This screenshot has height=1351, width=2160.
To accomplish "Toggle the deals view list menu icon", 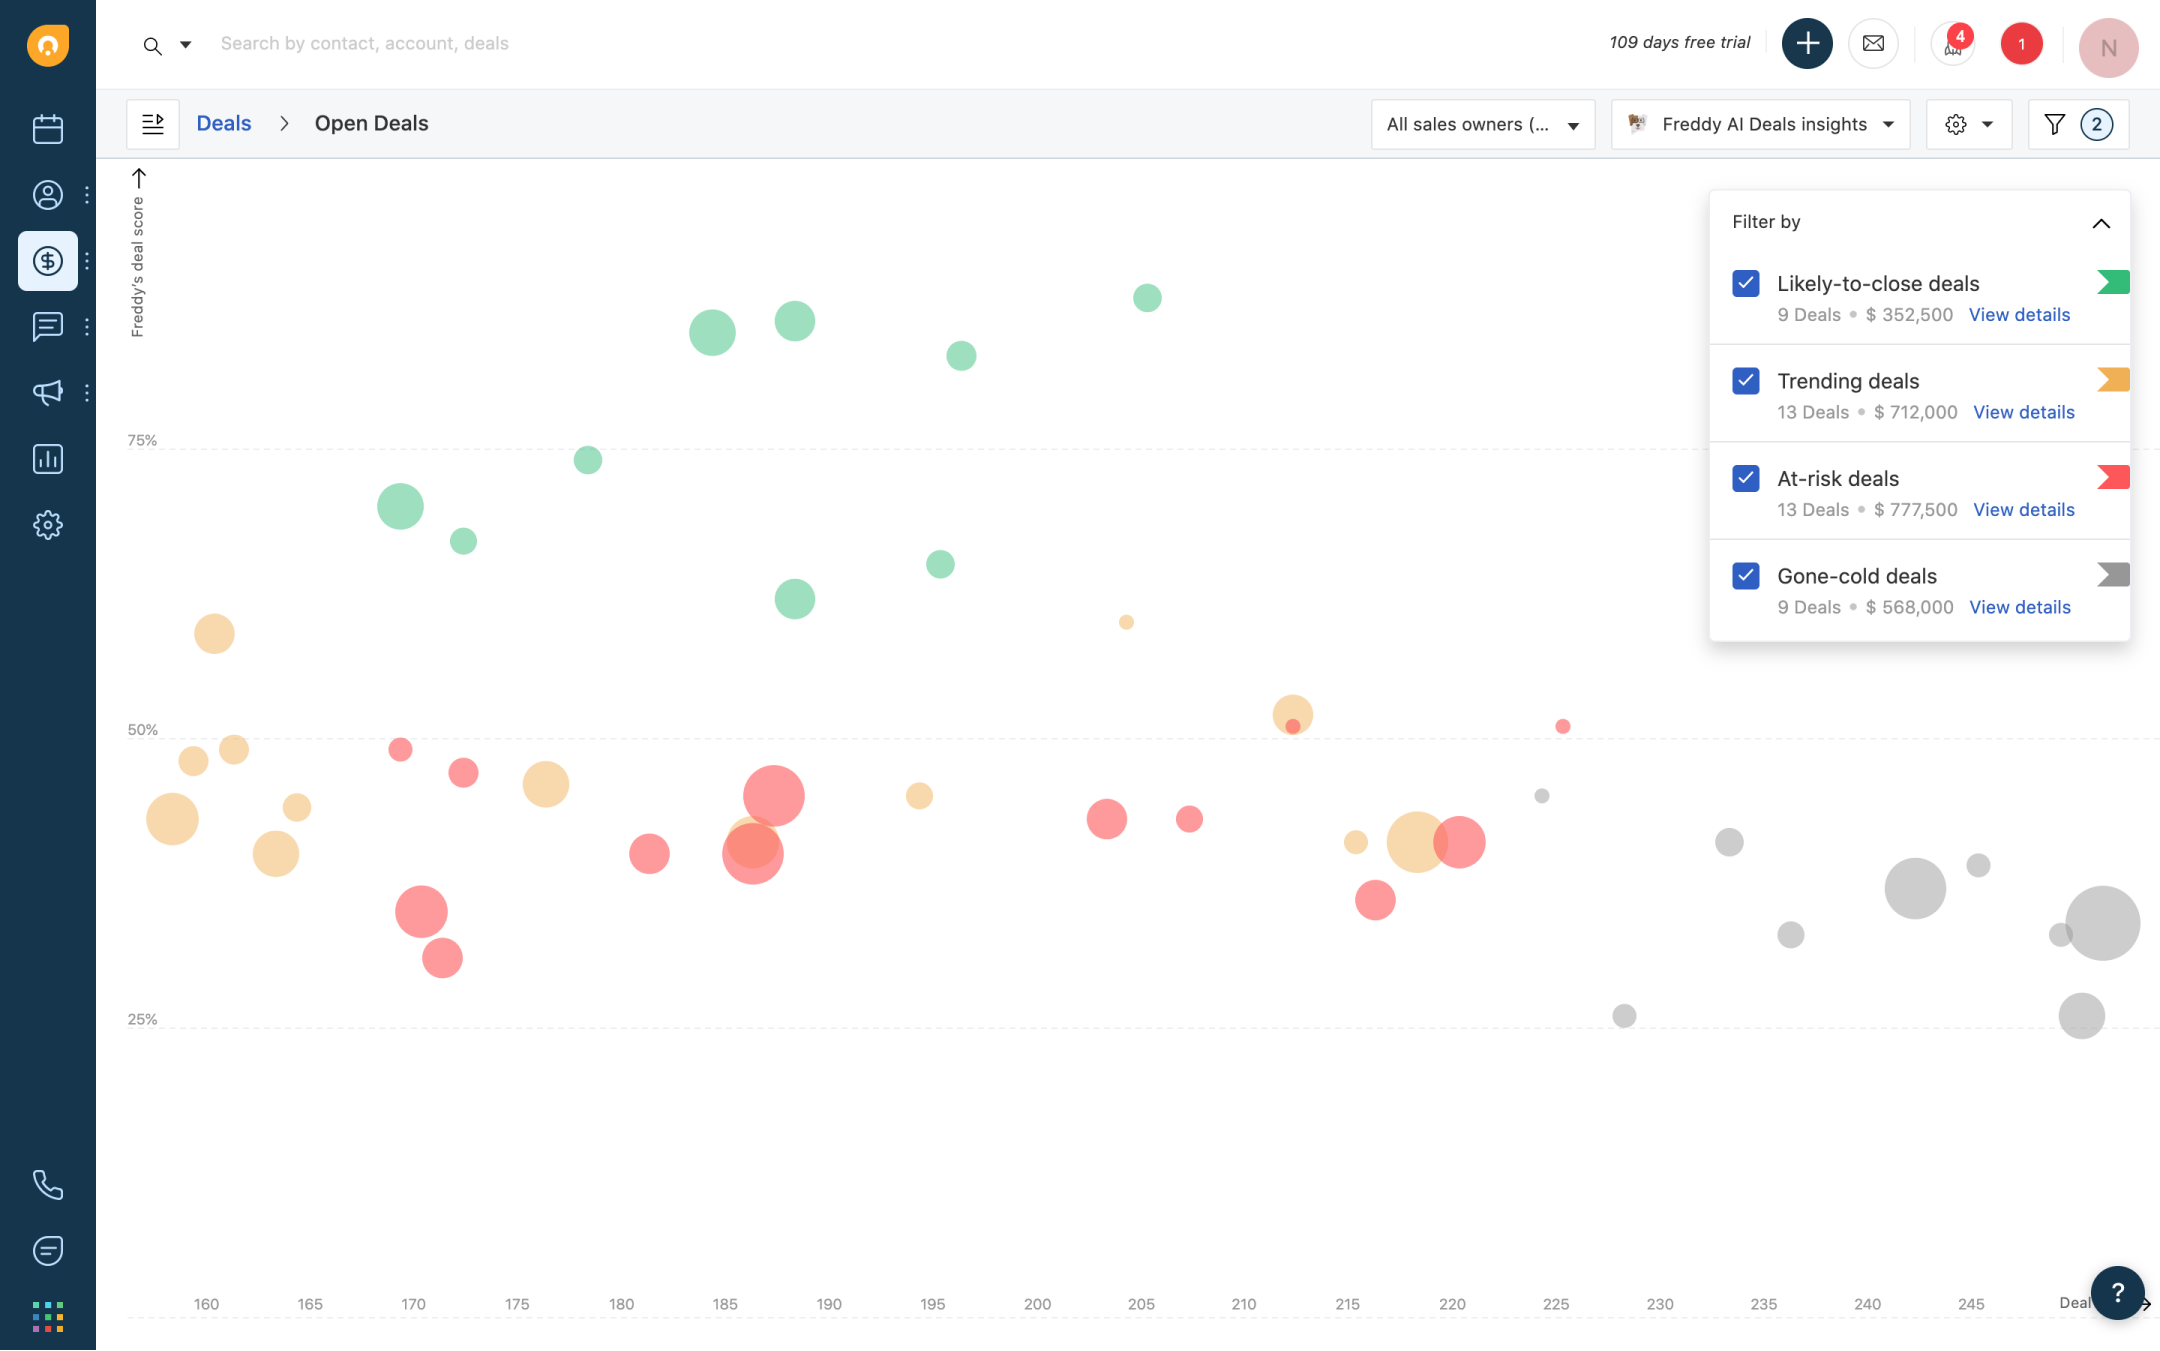I will 153,124.
